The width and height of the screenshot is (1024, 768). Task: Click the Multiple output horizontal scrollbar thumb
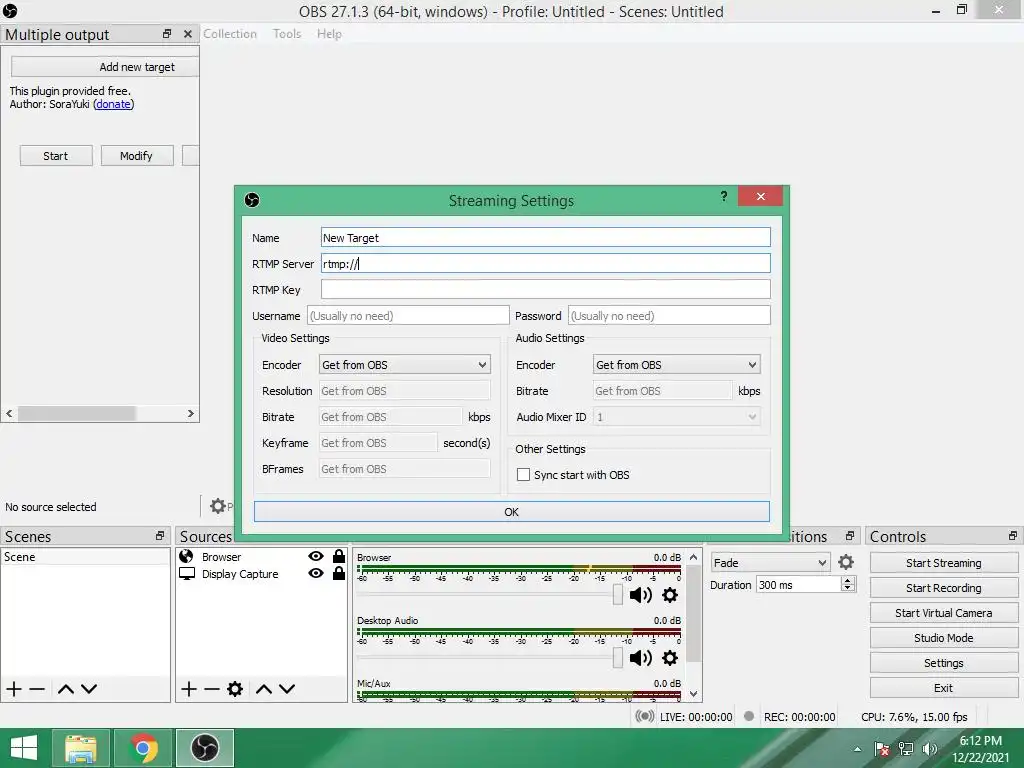pos(76,413)
